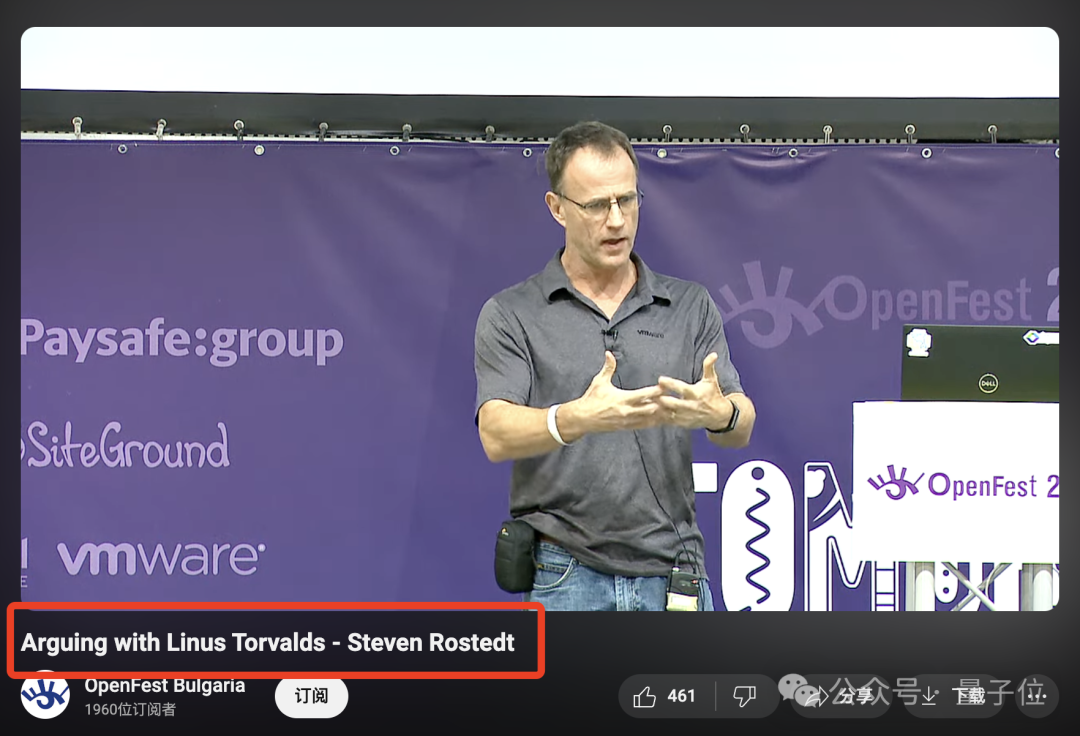Click the thumbs-up like icon
Image resolution: width=1080 pixels, height=736 pixels.
(x=645, y=696)
